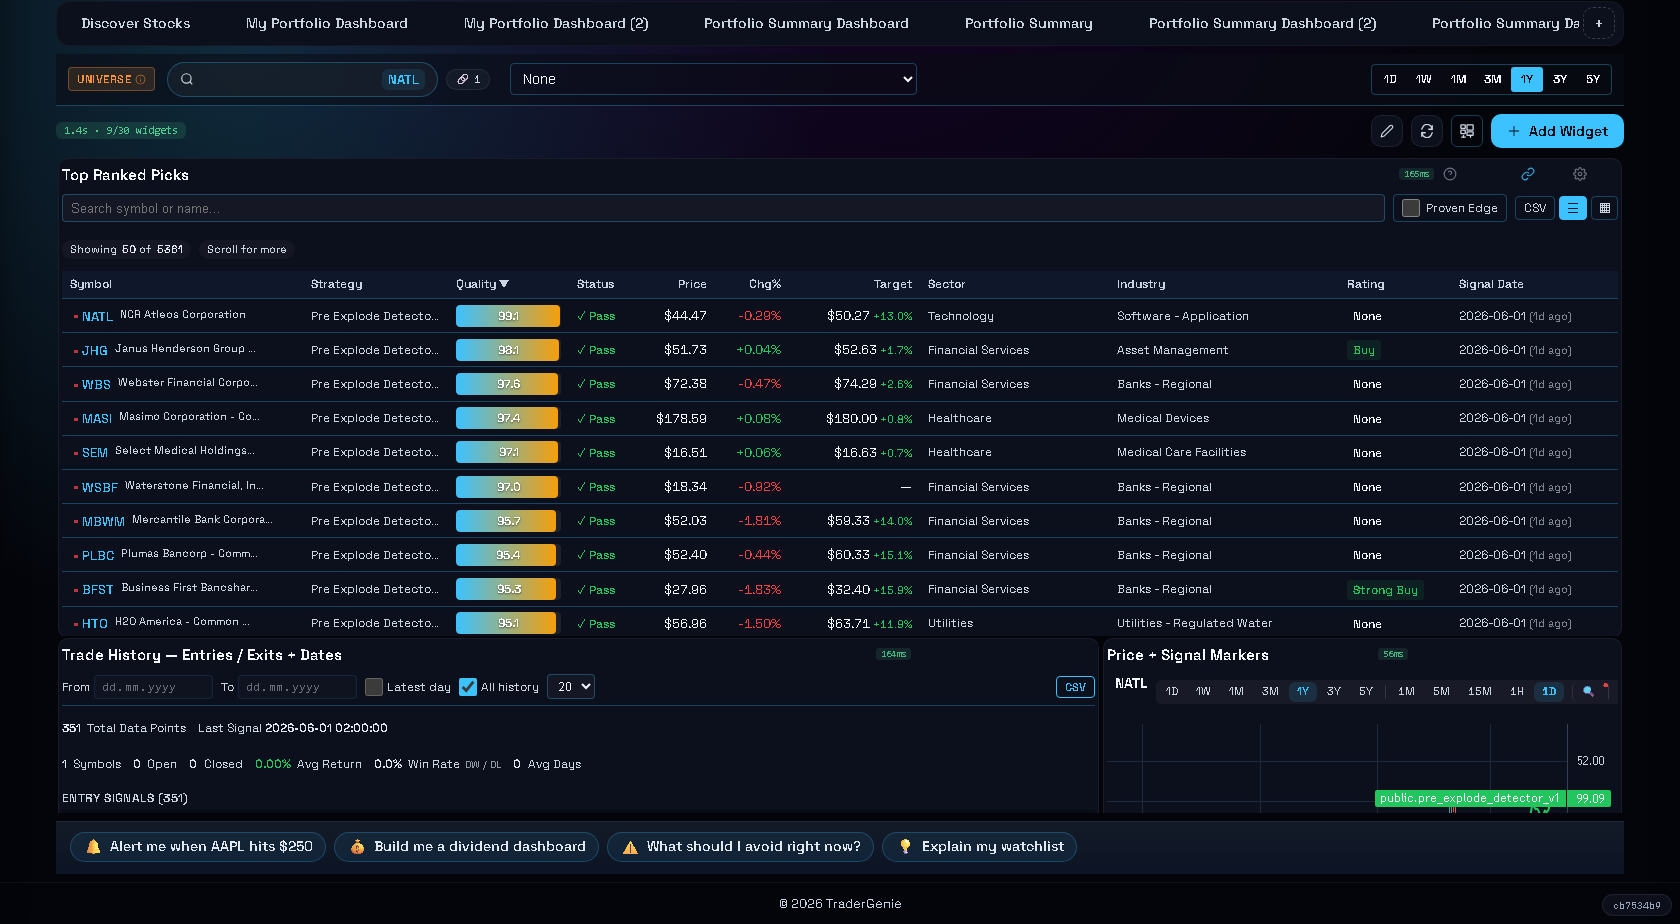Enable the Latest day checkbox
1680x924 pixels.
click(x=374, y=687)
